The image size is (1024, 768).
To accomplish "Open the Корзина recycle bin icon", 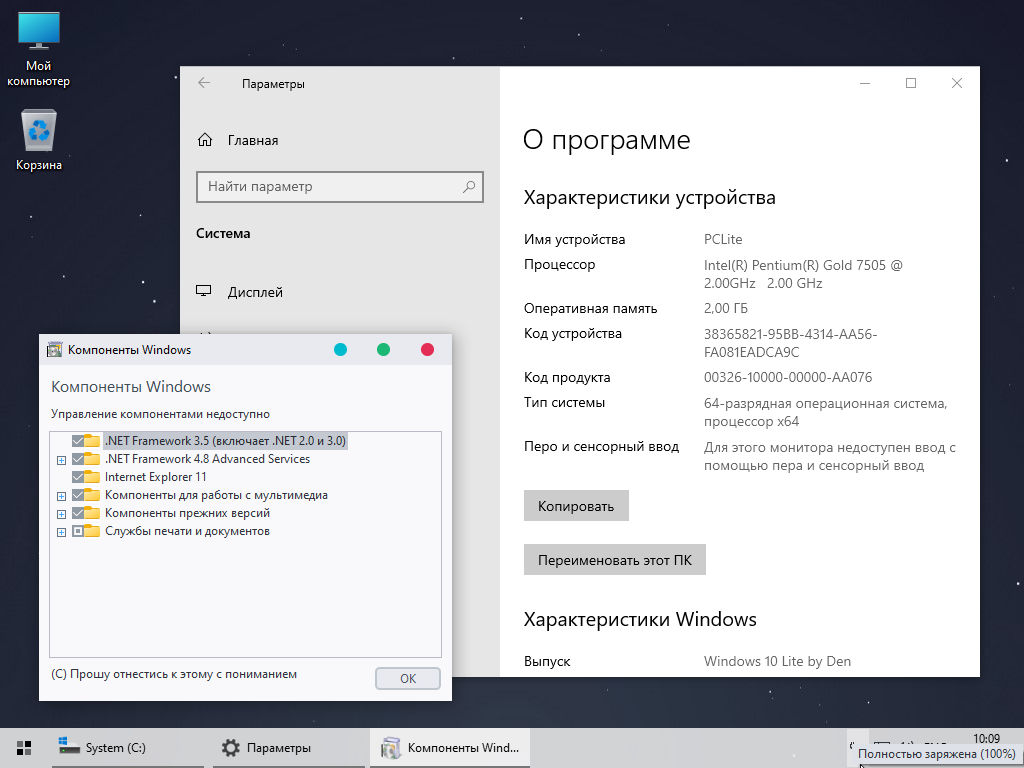I will click(x=39, y=140).
